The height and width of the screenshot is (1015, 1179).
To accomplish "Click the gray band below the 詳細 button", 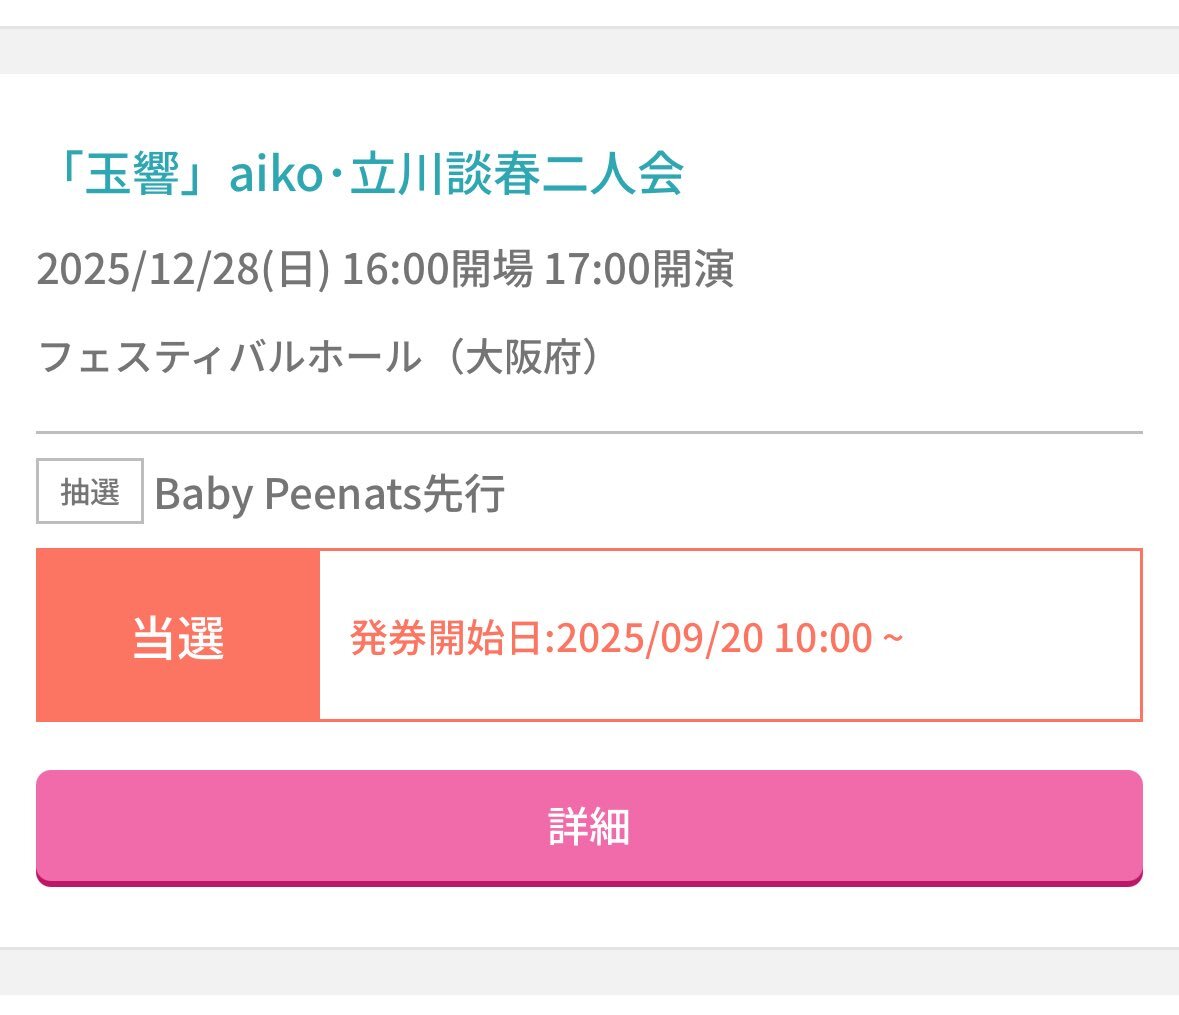I will pos(590,971).
